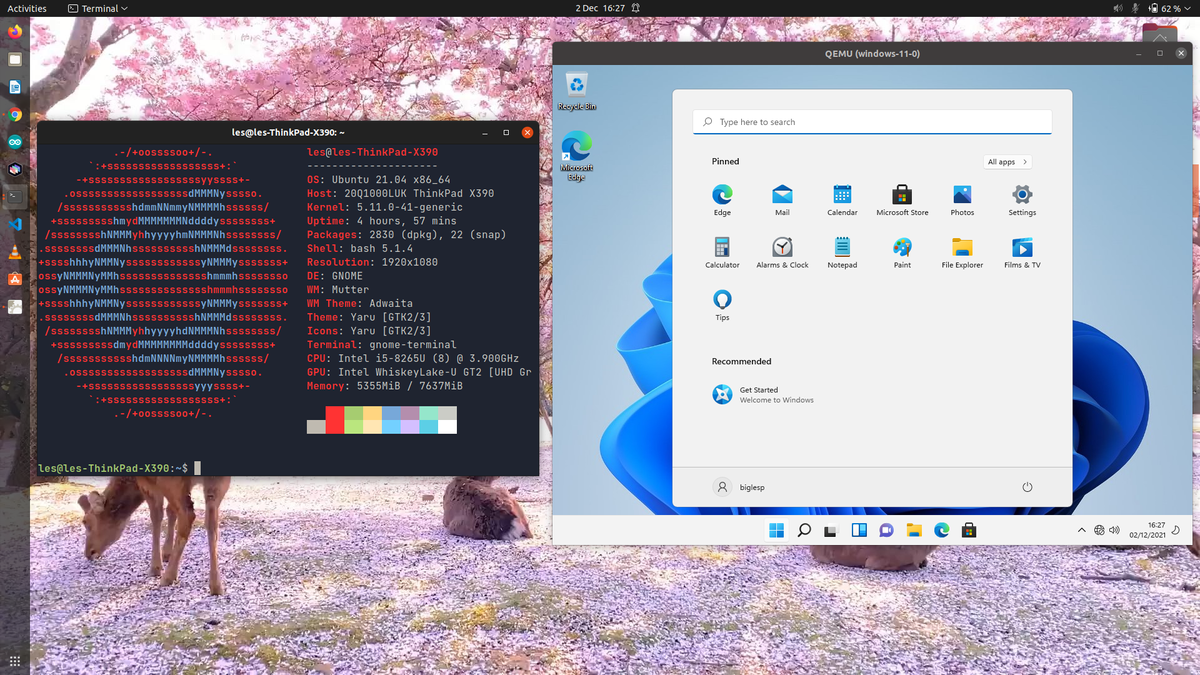Click the Windows power button
Screen dimensions: 1200x675
[x=1027, y=487]
